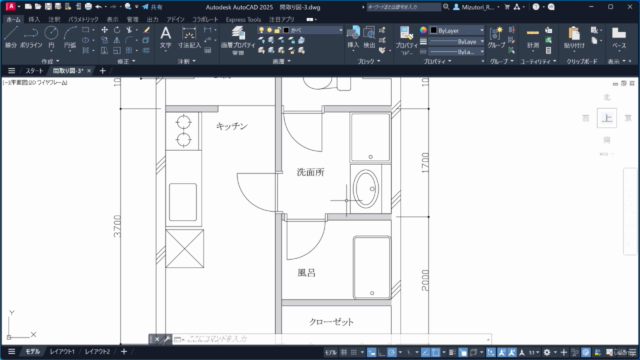
Task: Click the Plot (print) icon in quick access toolbar
Action: click(x=88, y=7)
